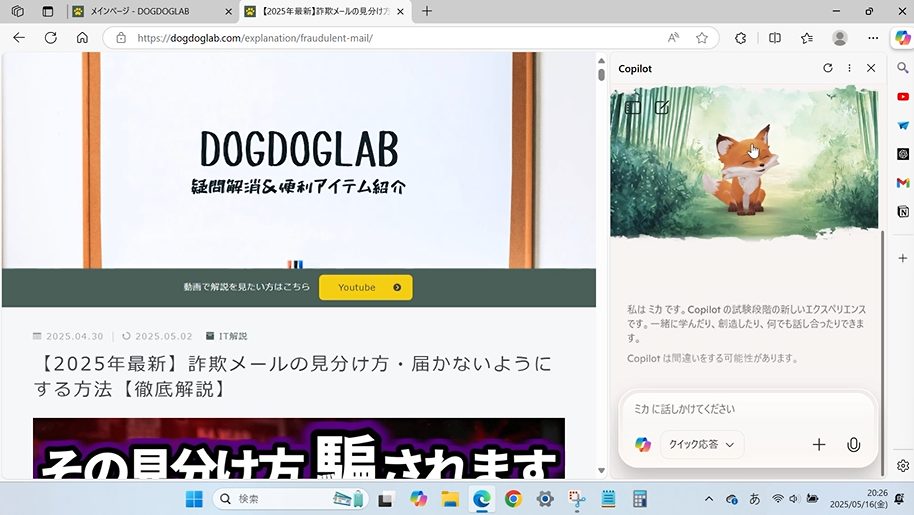Open the Copilot panel more options menu

849,68
